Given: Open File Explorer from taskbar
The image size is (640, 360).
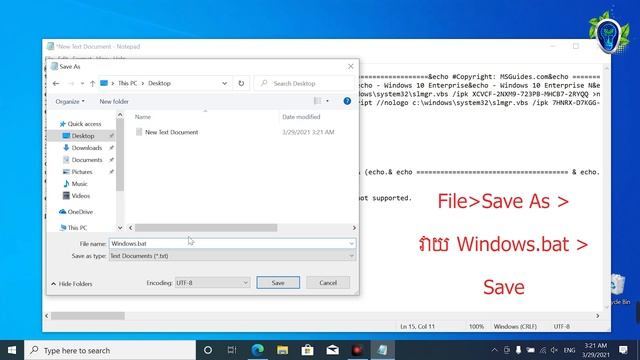Looking at the screenshot, I should coord(282,350).
